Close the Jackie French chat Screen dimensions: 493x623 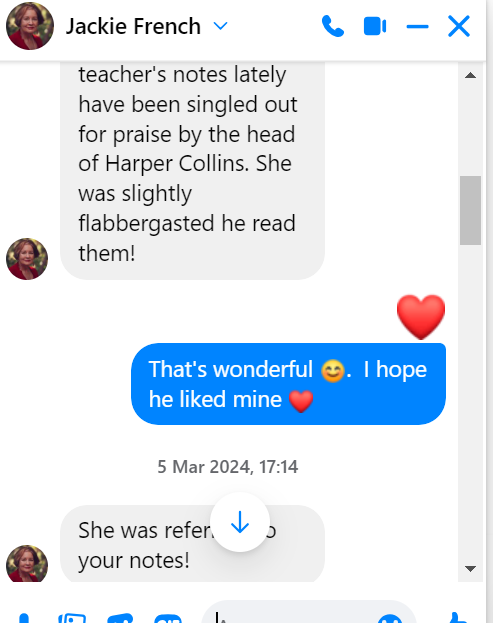tap(459, 26)
